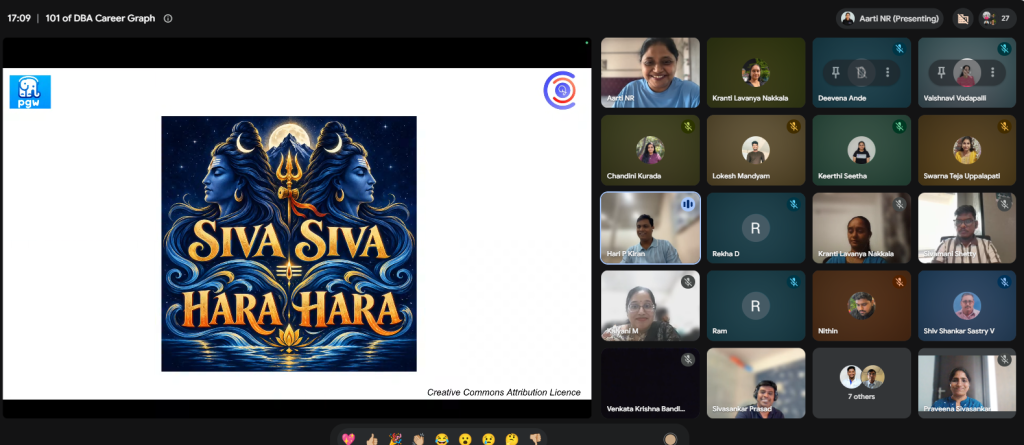The image size is (1024, 445).
Task: Select Kranti Lavanya Nakkala tile with live video
Action: (861, 228)
